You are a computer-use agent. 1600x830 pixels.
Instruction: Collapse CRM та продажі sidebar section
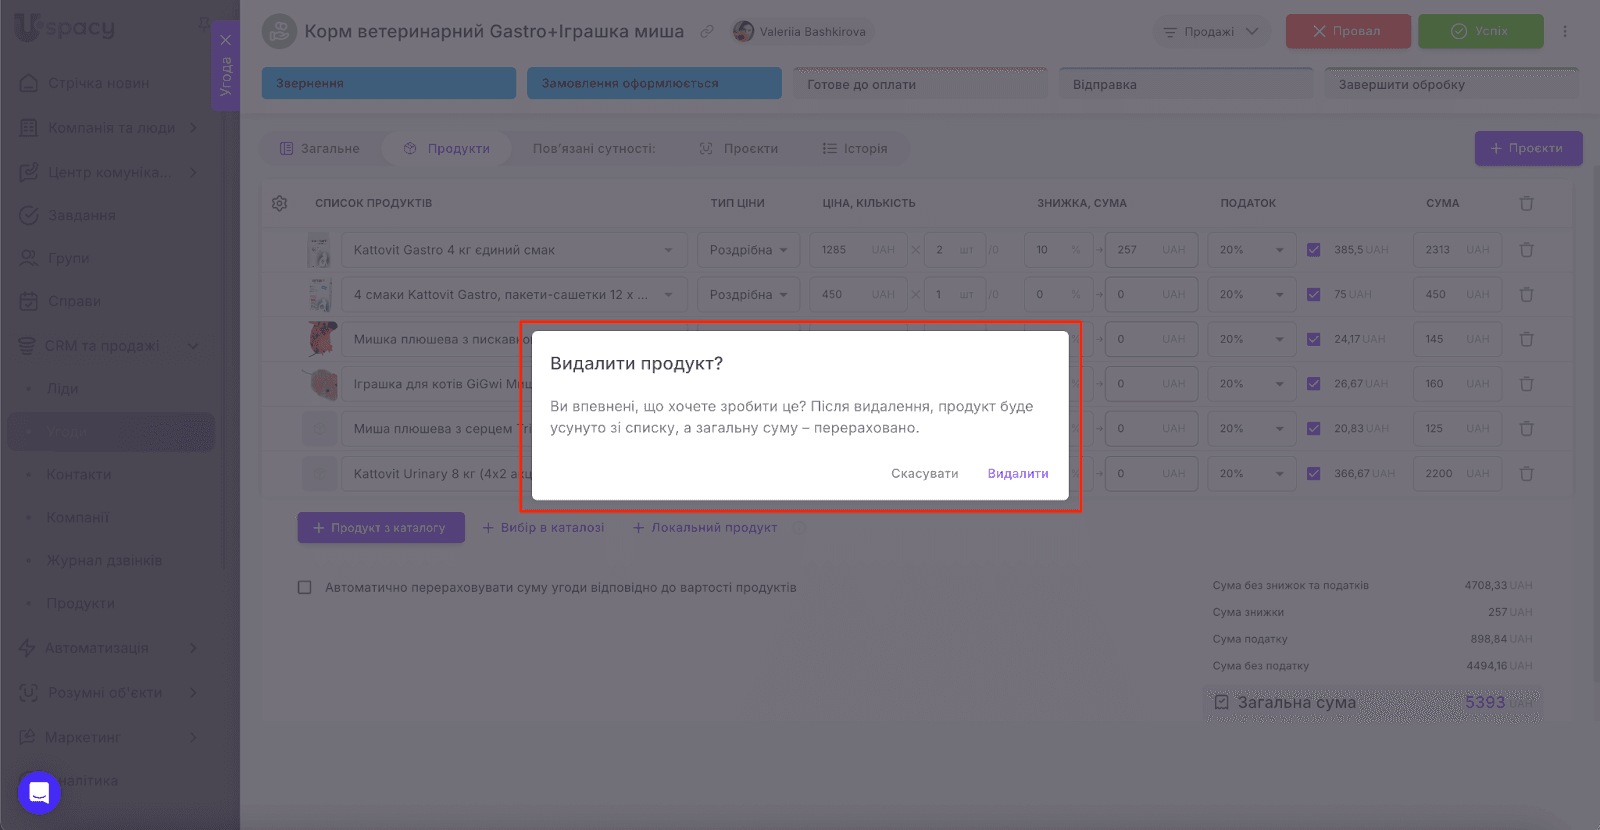[x=193, y=346]
